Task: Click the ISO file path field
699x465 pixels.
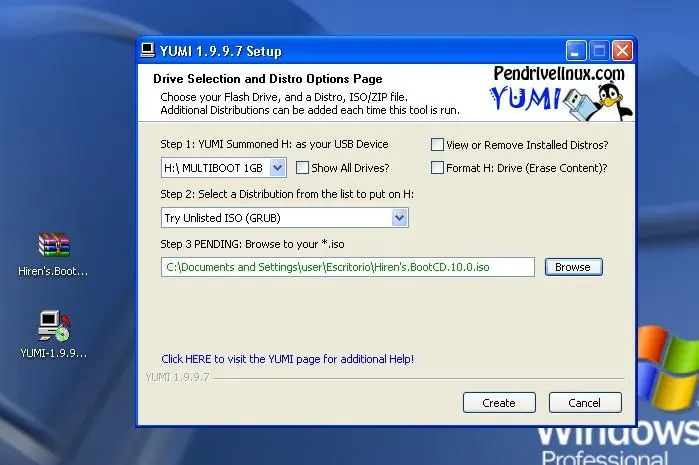Action: click(348, 267)
